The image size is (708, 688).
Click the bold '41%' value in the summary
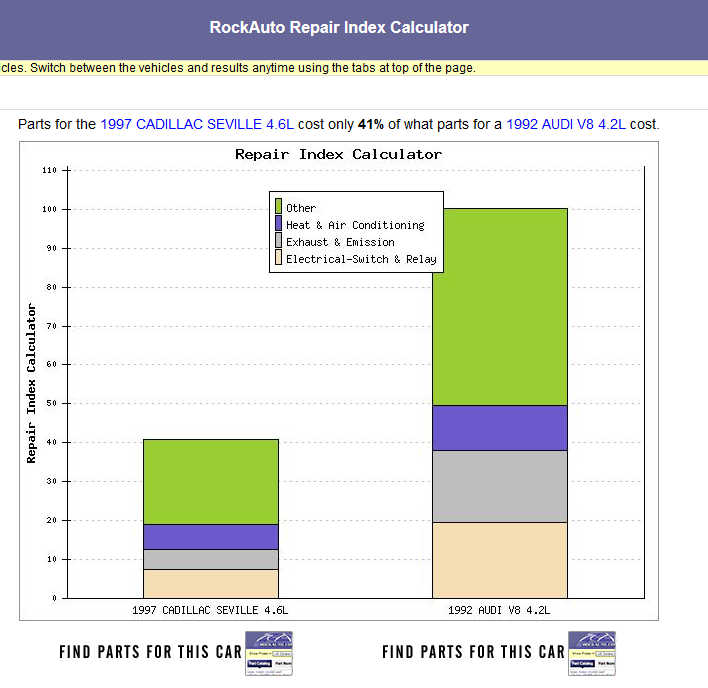click(x=371, y=124)
